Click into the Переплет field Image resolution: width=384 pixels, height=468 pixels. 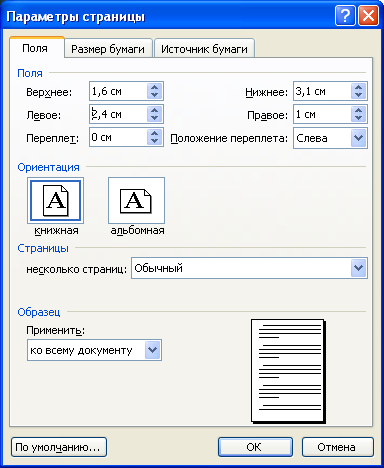pyautogui.click(x=118, y=137)
